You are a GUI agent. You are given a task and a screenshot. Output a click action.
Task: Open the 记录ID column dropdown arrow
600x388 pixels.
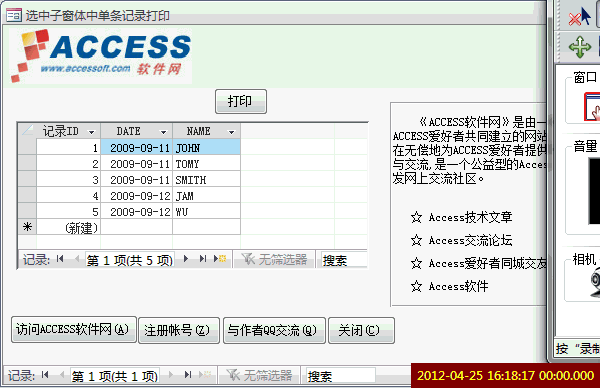click(x=91, y=132)
